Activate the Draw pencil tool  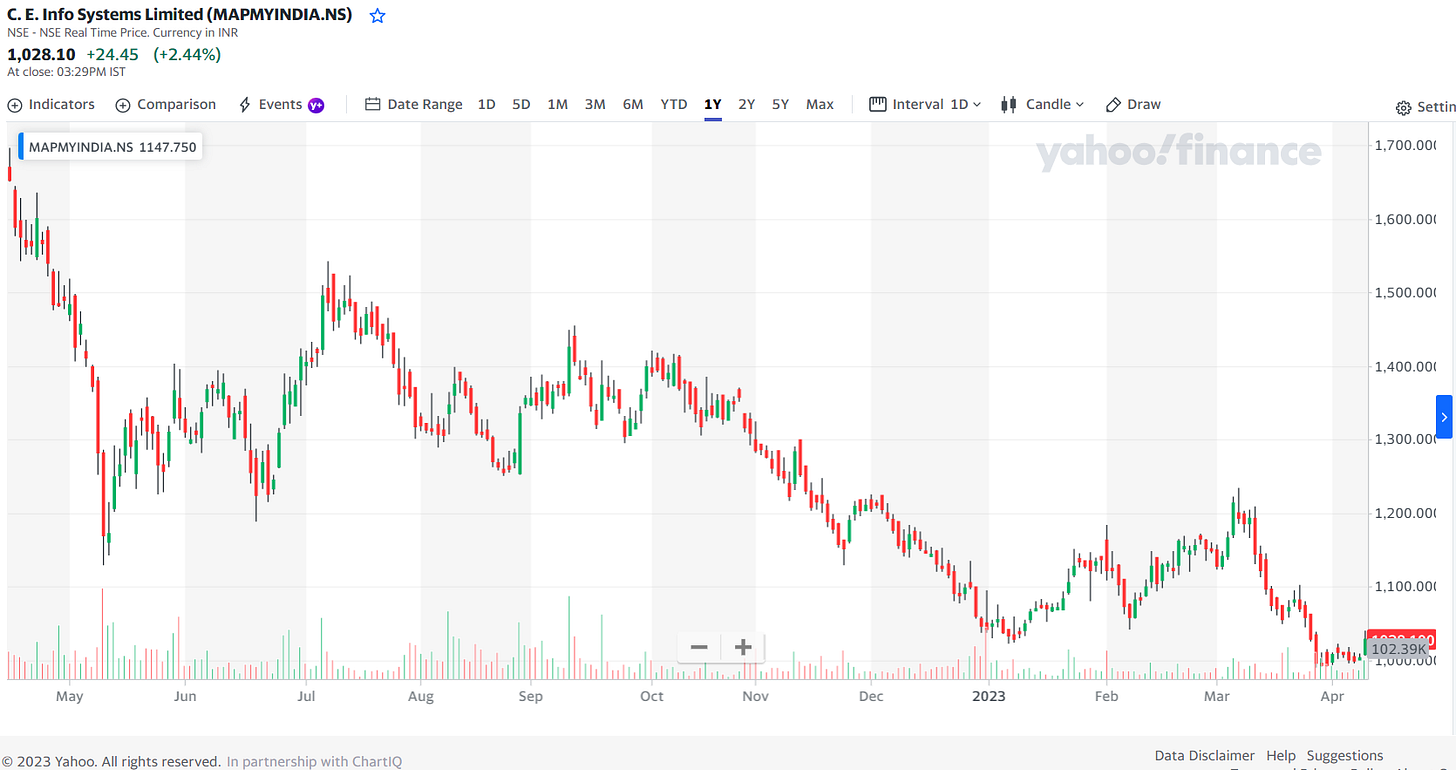pos(1133,104)
